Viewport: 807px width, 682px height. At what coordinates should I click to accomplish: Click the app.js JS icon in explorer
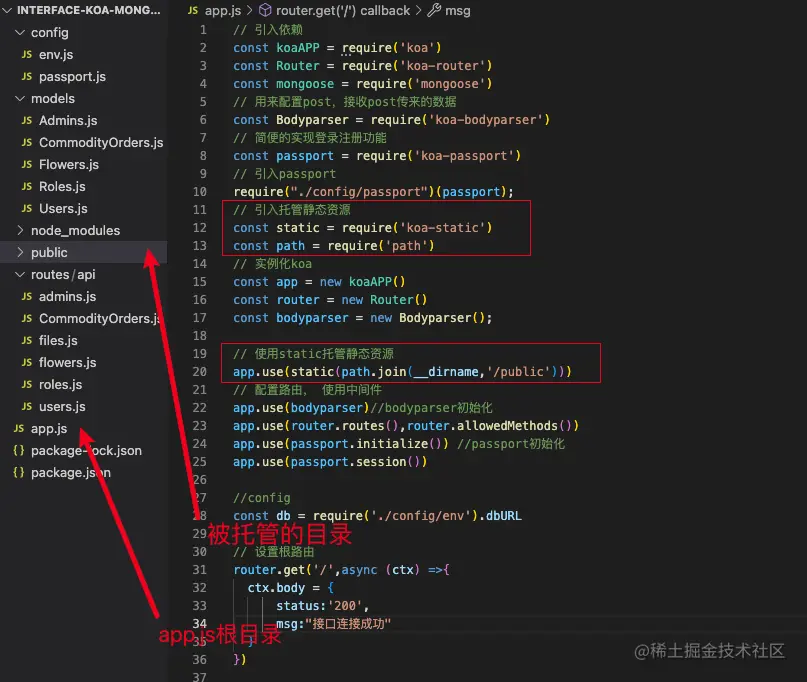(x=19, y=429)
